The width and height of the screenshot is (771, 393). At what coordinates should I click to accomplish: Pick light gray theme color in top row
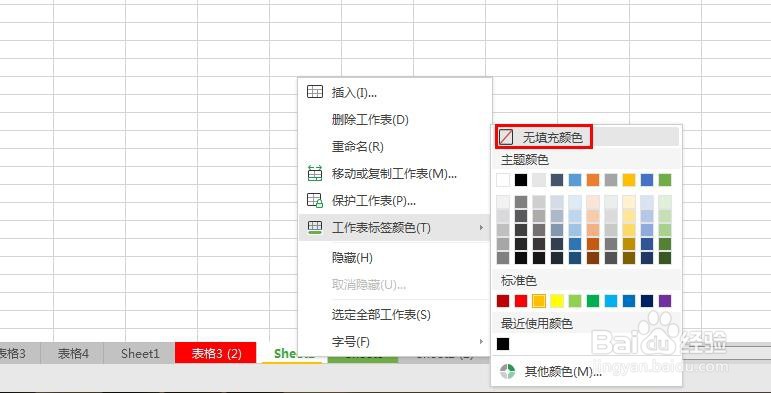click(539, 180)
